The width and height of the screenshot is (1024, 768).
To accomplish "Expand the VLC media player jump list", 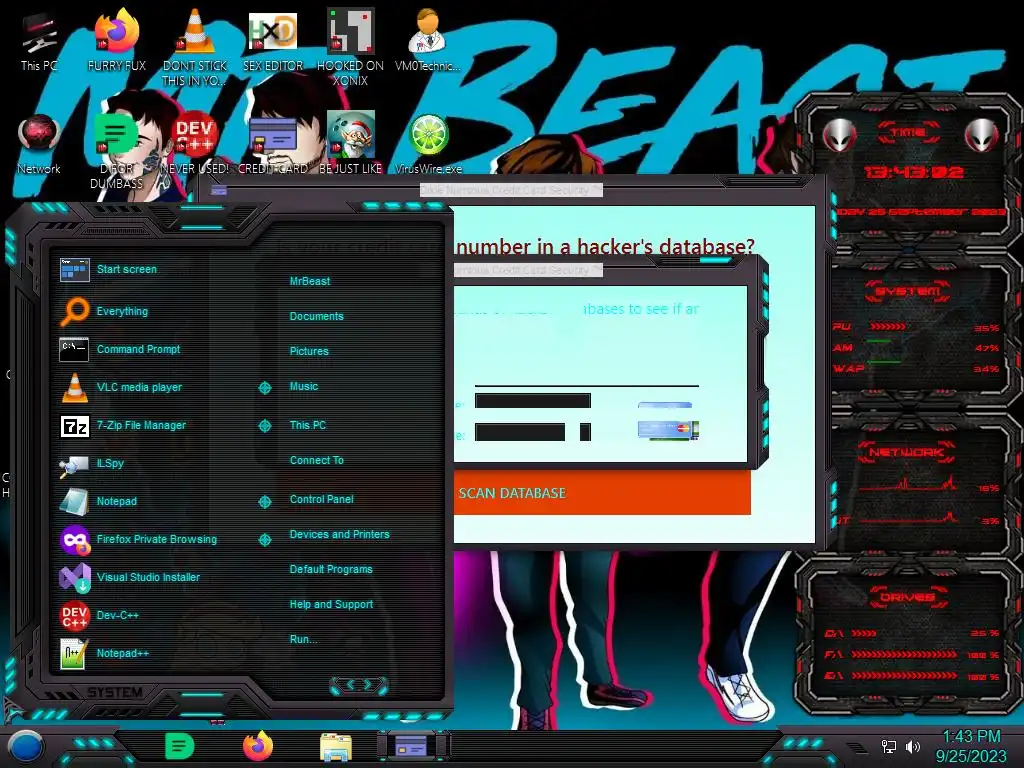I will click(264, 388).
